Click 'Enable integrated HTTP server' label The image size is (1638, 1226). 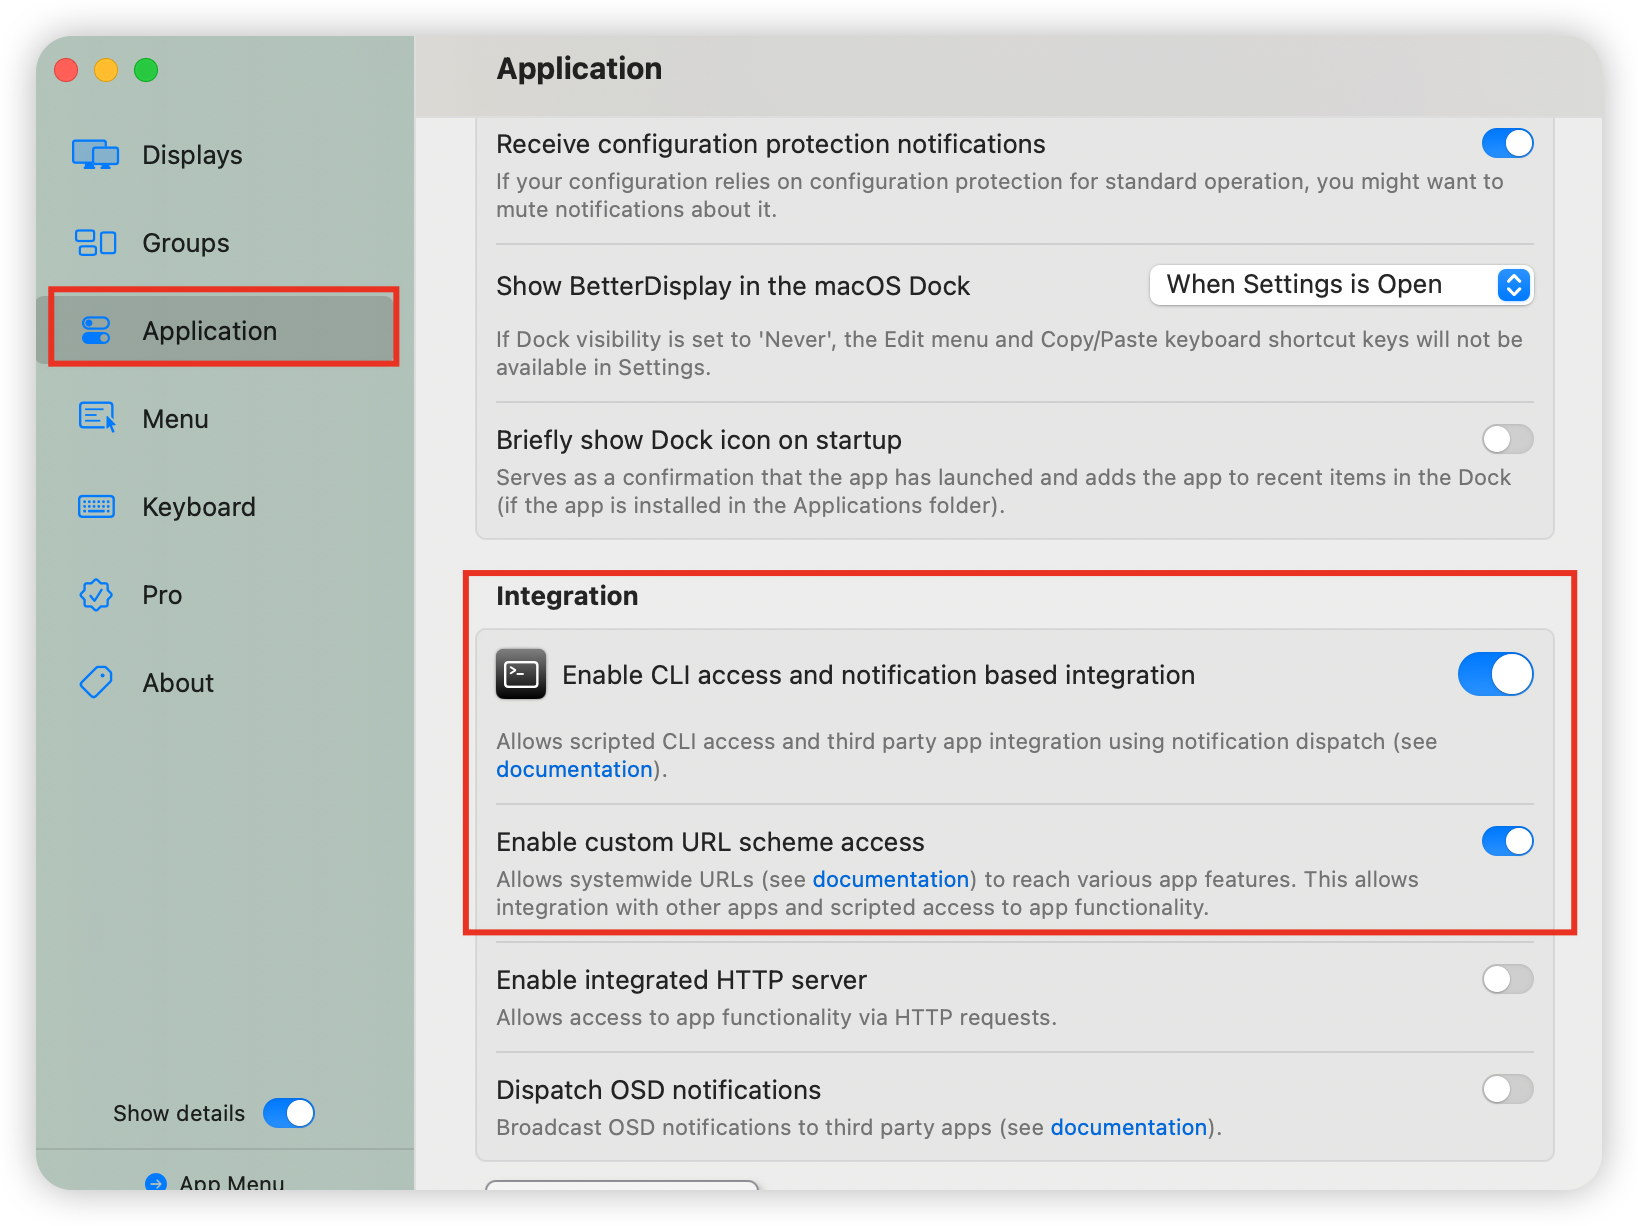coord(681,980)
